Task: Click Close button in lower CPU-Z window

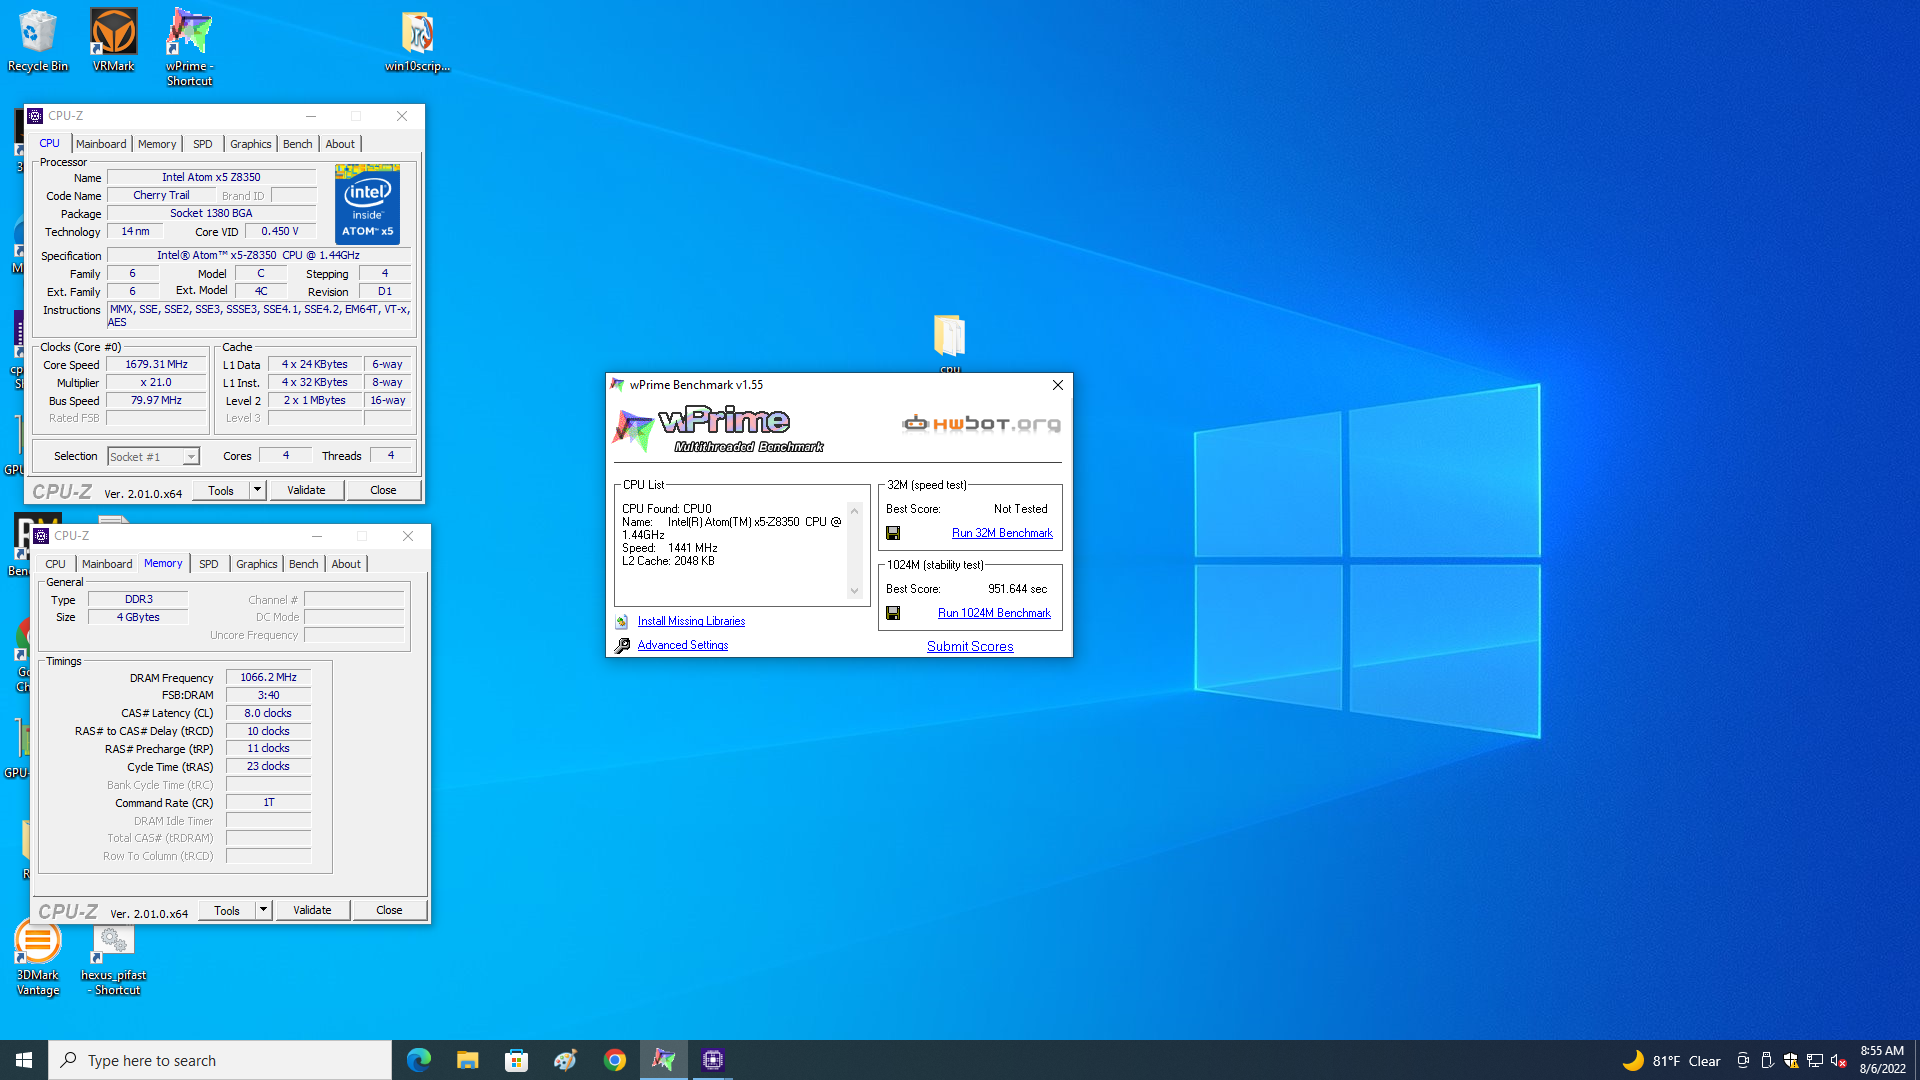Action: tap(389, 910)
